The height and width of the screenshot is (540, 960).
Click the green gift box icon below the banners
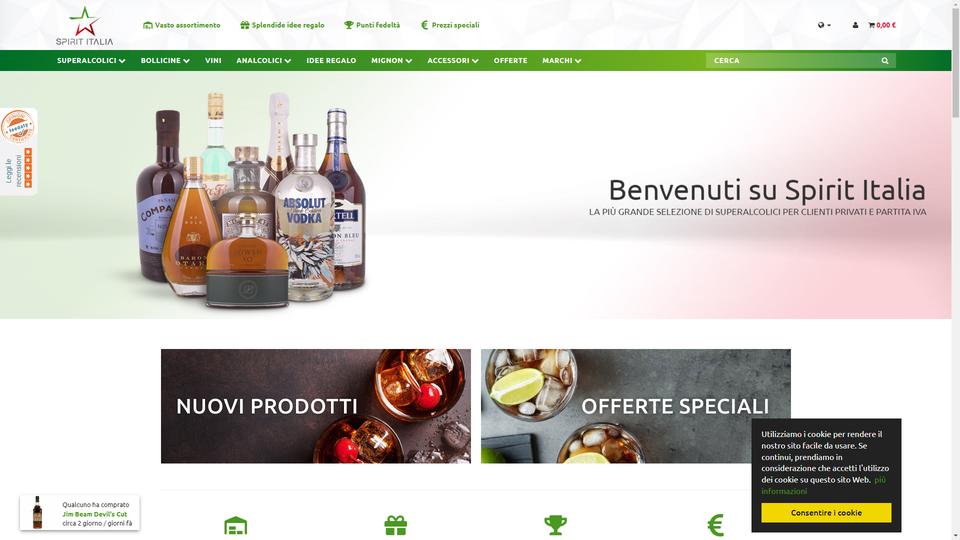[396, 525]
